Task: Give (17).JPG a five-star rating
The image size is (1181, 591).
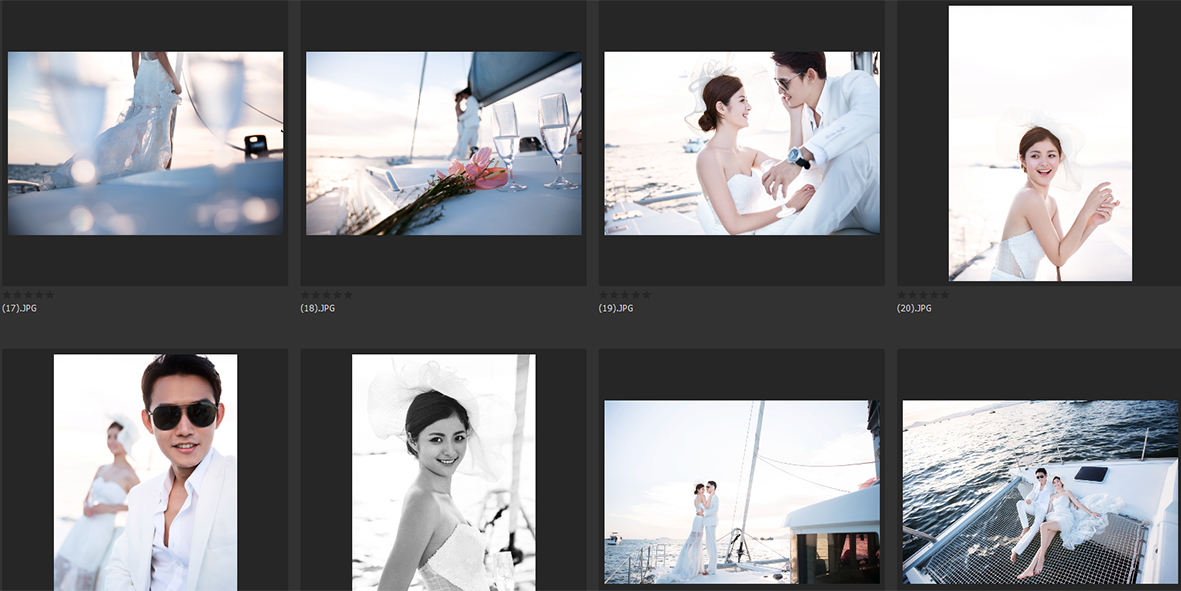Action: [x=50, y=295]
